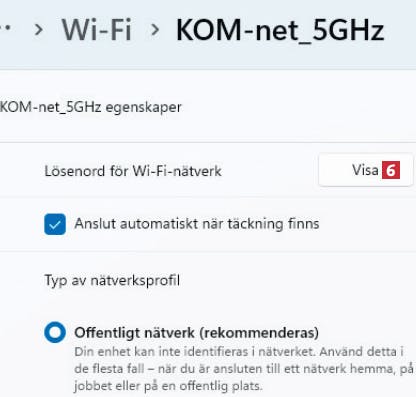
Task: Collapse the KOM-net_5GHz egenskaper section header
Action: click(x=208, y=107)
